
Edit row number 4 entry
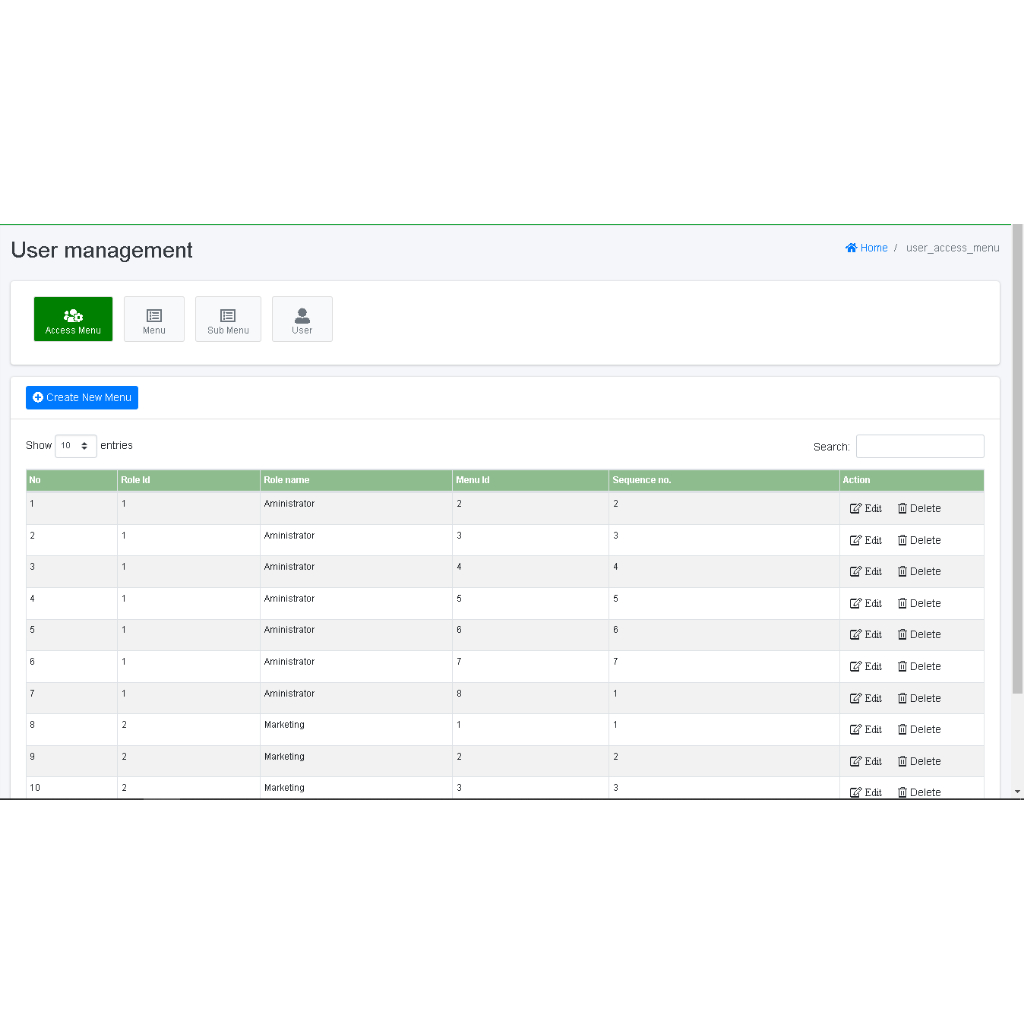pyautogui.click(x=865, y=603)
